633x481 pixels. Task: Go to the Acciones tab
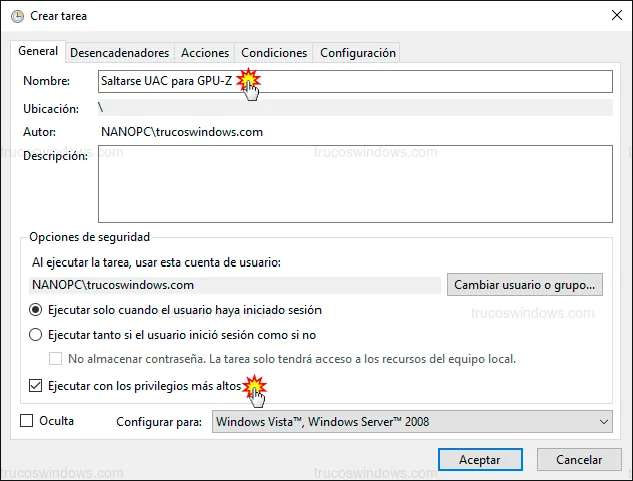click(x=205, y=53)
